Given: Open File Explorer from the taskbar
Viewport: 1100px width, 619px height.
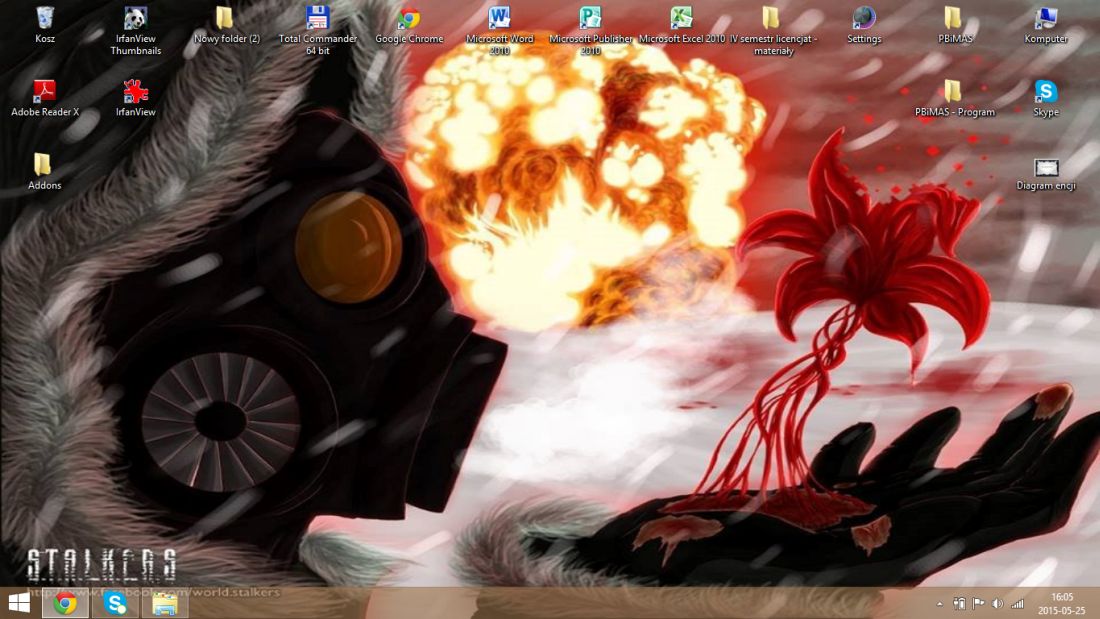Looking at the screenshot, I should [165, 603].
